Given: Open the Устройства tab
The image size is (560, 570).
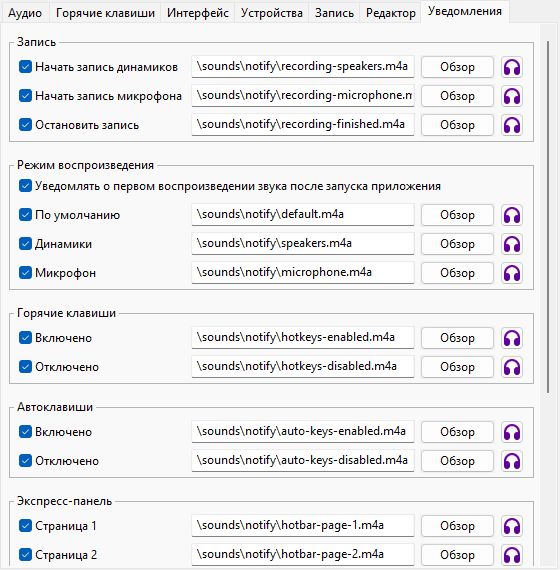Looking at the screenshot, I should [x=272, y=13].
